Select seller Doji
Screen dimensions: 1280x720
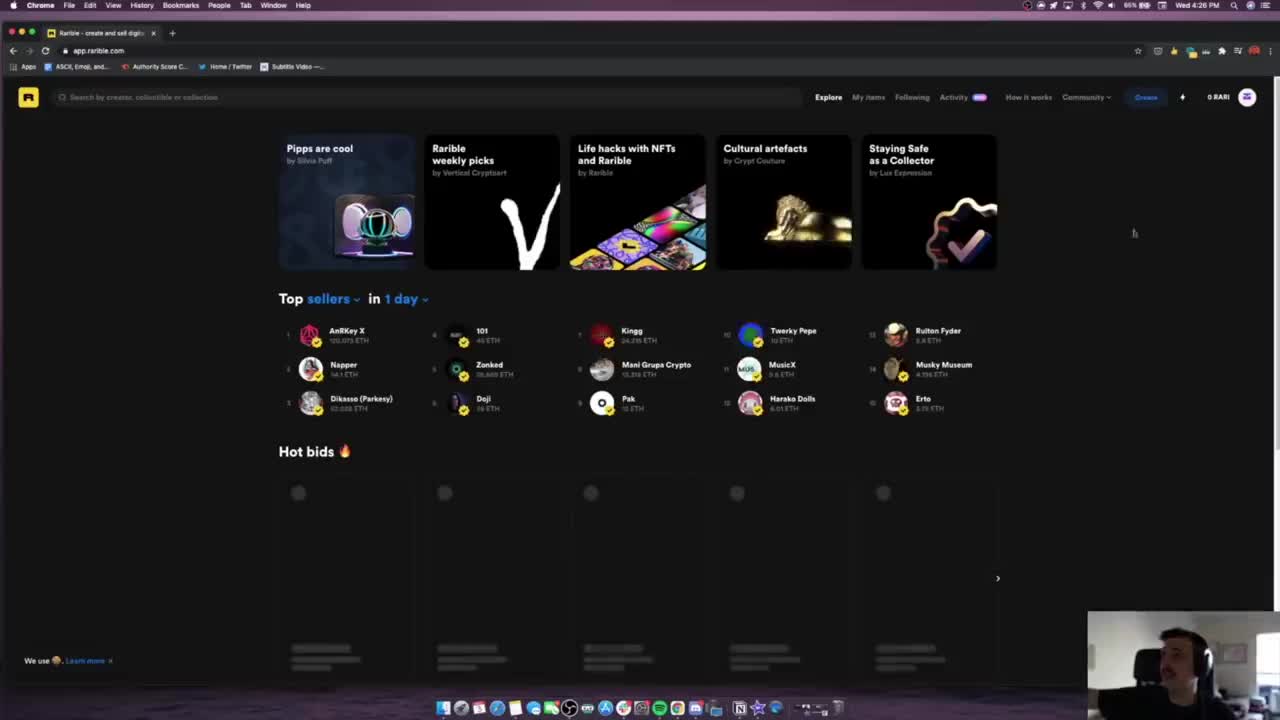[x=483, y=399]
